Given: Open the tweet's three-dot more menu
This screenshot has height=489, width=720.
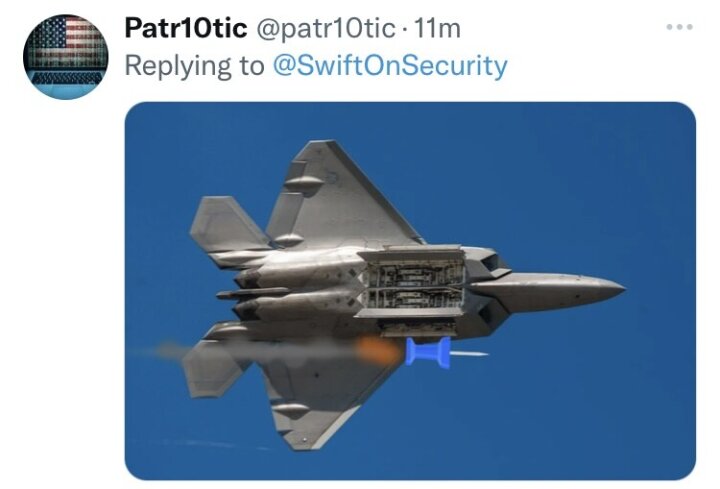Looking at the screenshot, I should click(x=680, y=27).
